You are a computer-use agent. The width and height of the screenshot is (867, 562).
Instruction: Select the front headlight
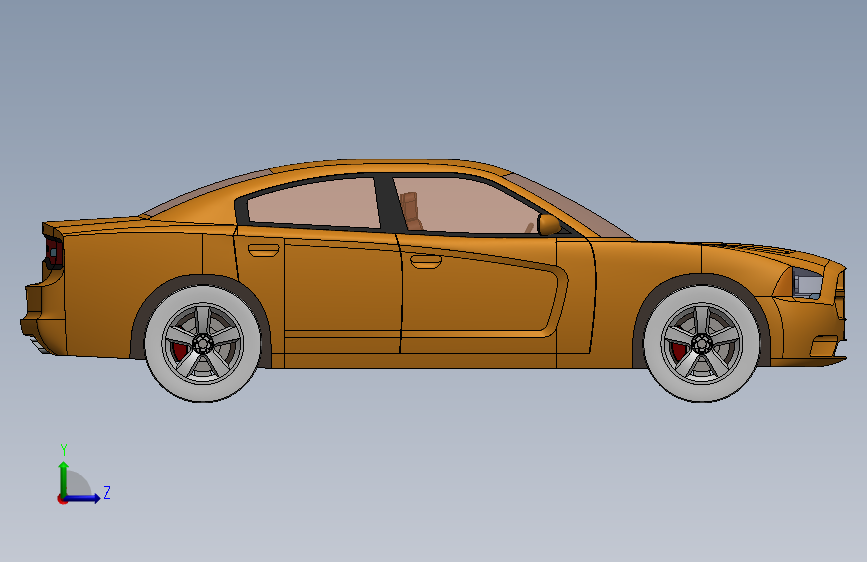click(807, 283)
